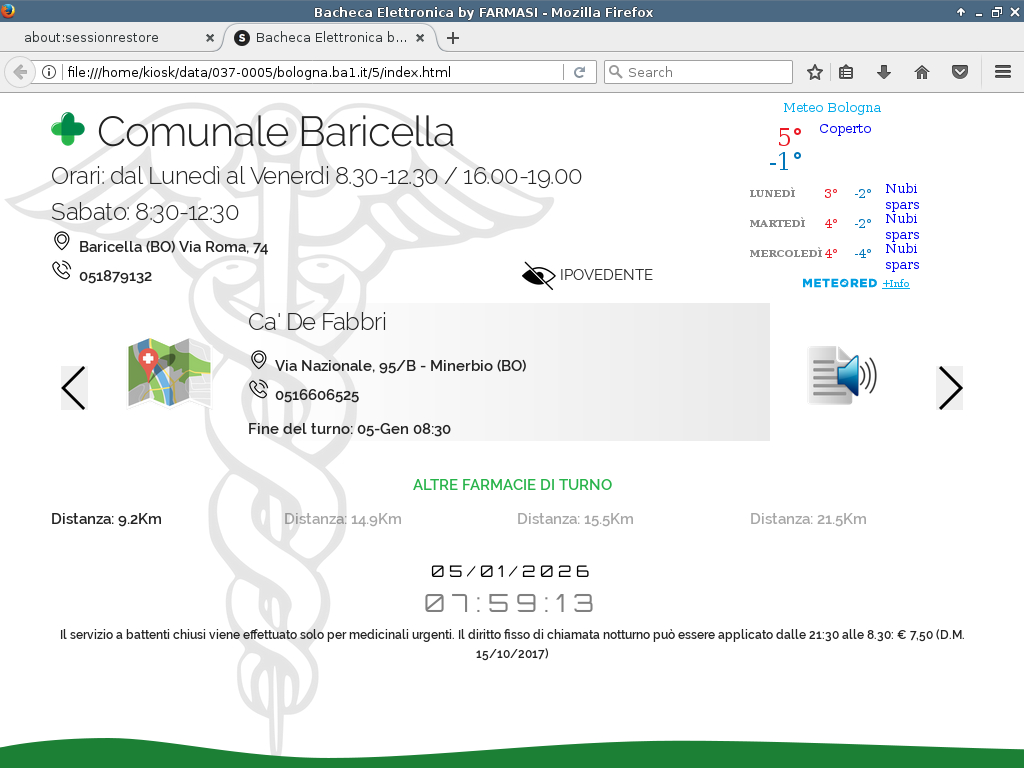Open the bookmarks list icon
Viewport: 1024px width, 768px height.
pos(846,72)
